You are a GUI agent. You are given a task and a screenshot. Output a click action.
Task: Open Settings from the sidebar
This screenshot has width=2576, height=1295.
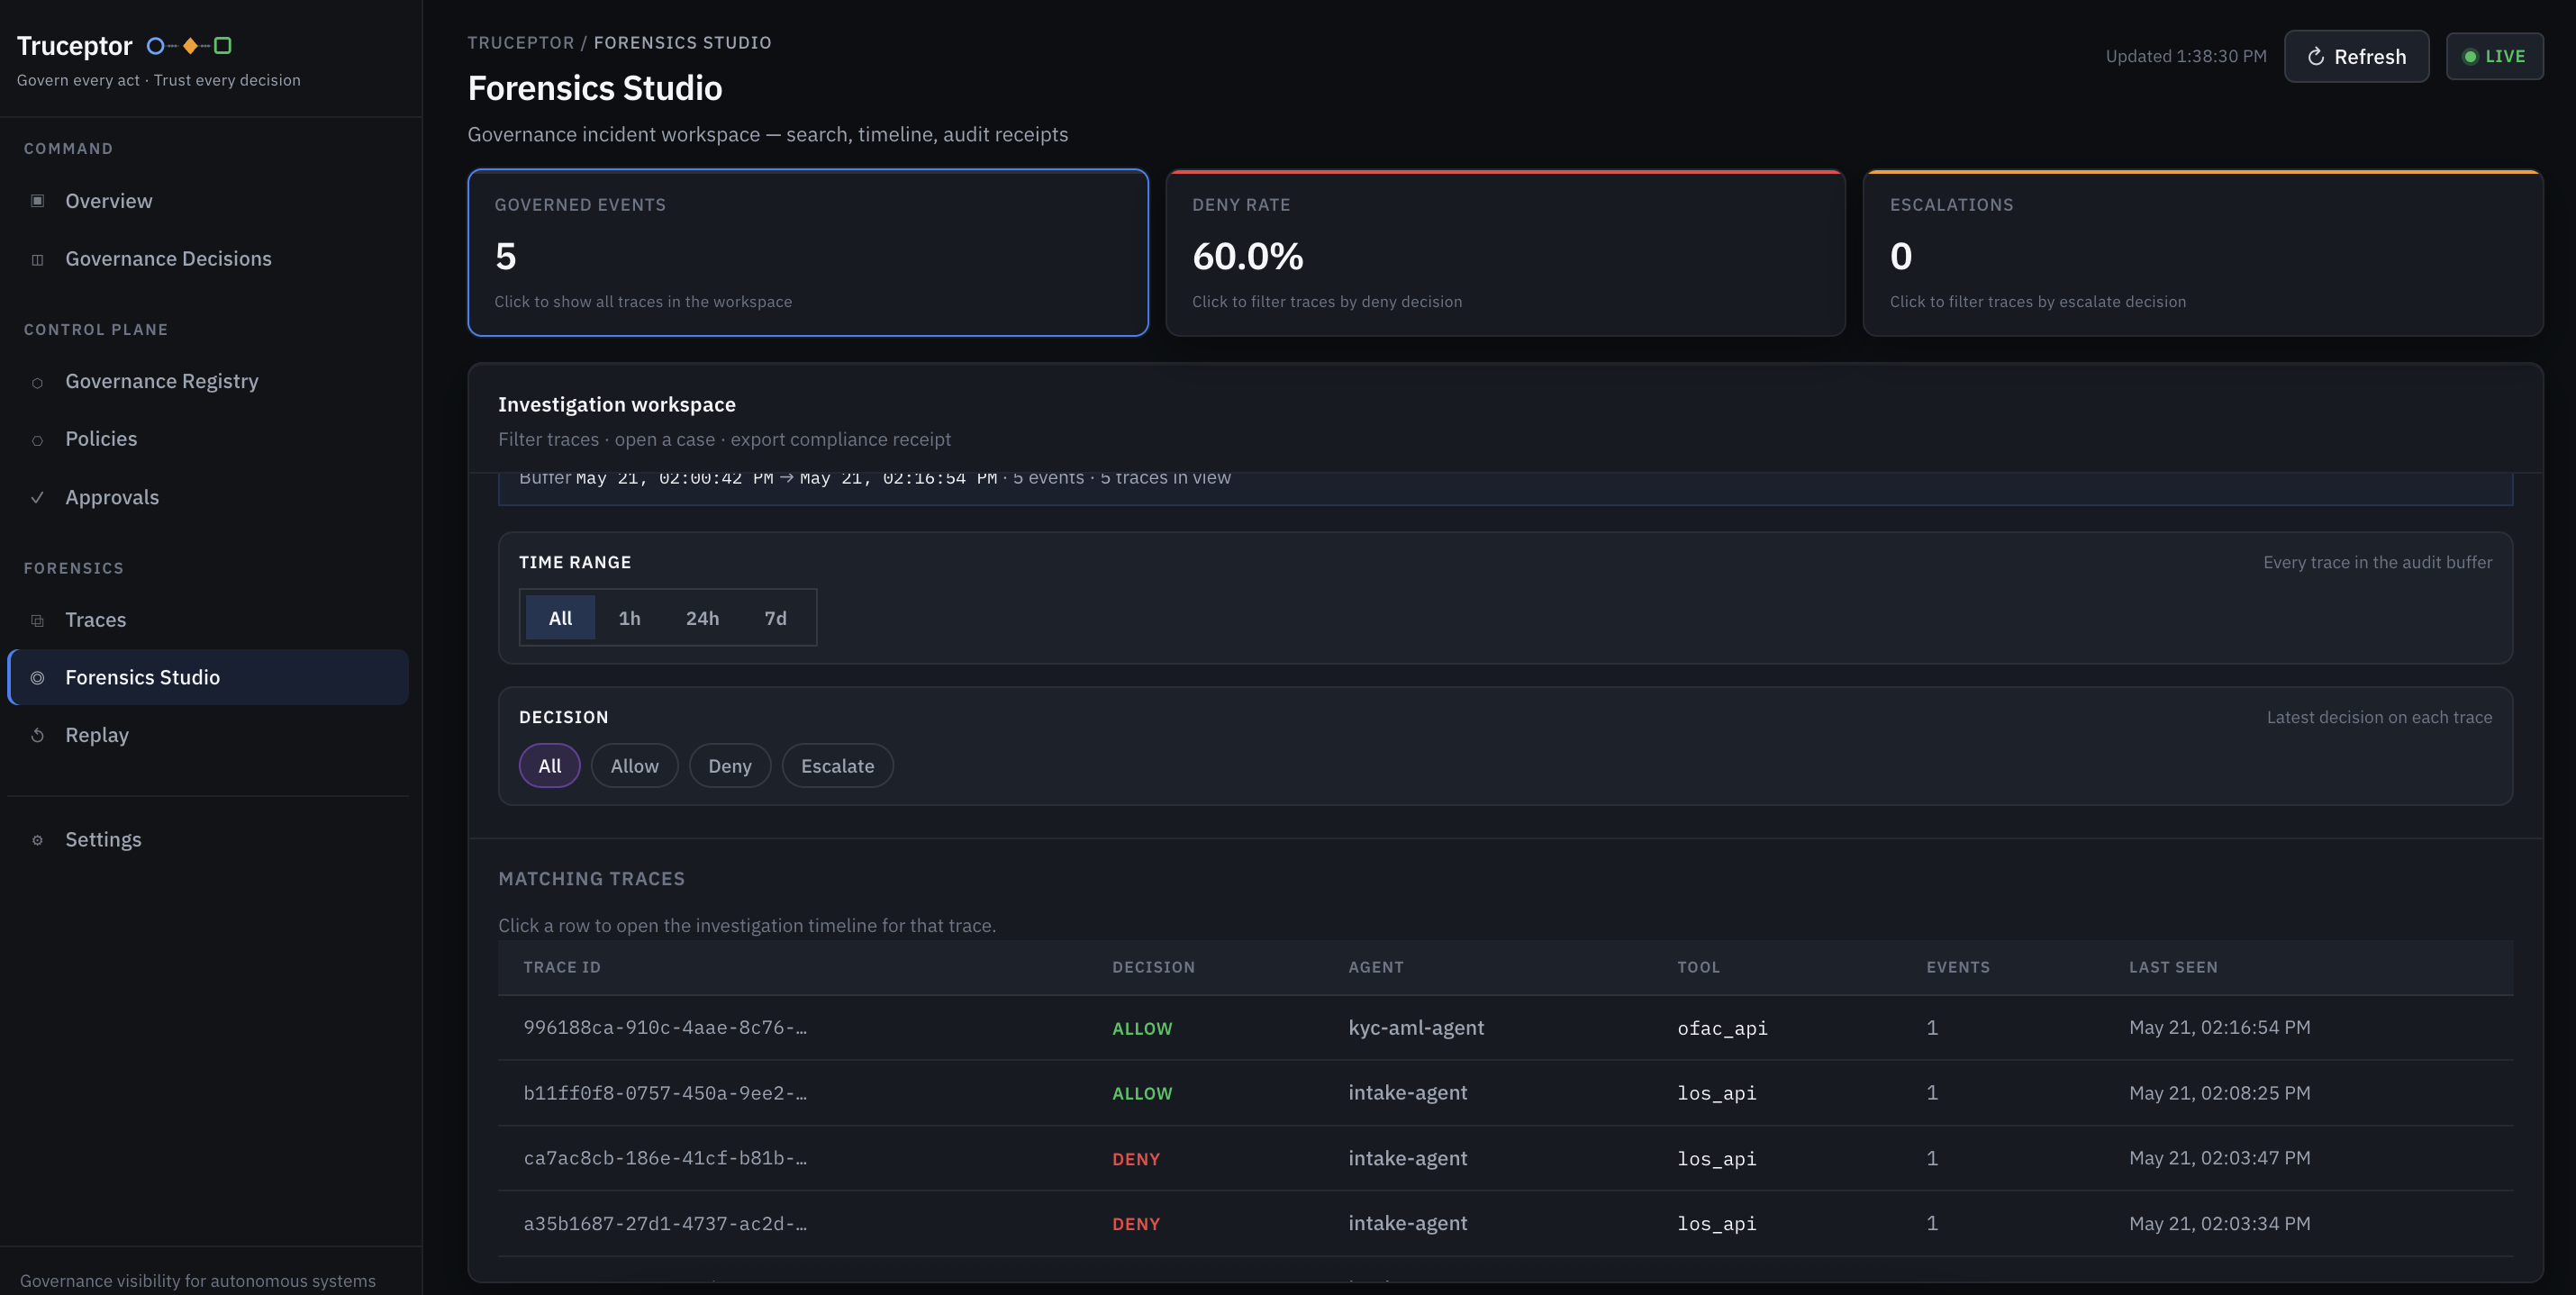pyautogui.click(x=208, y=840)
